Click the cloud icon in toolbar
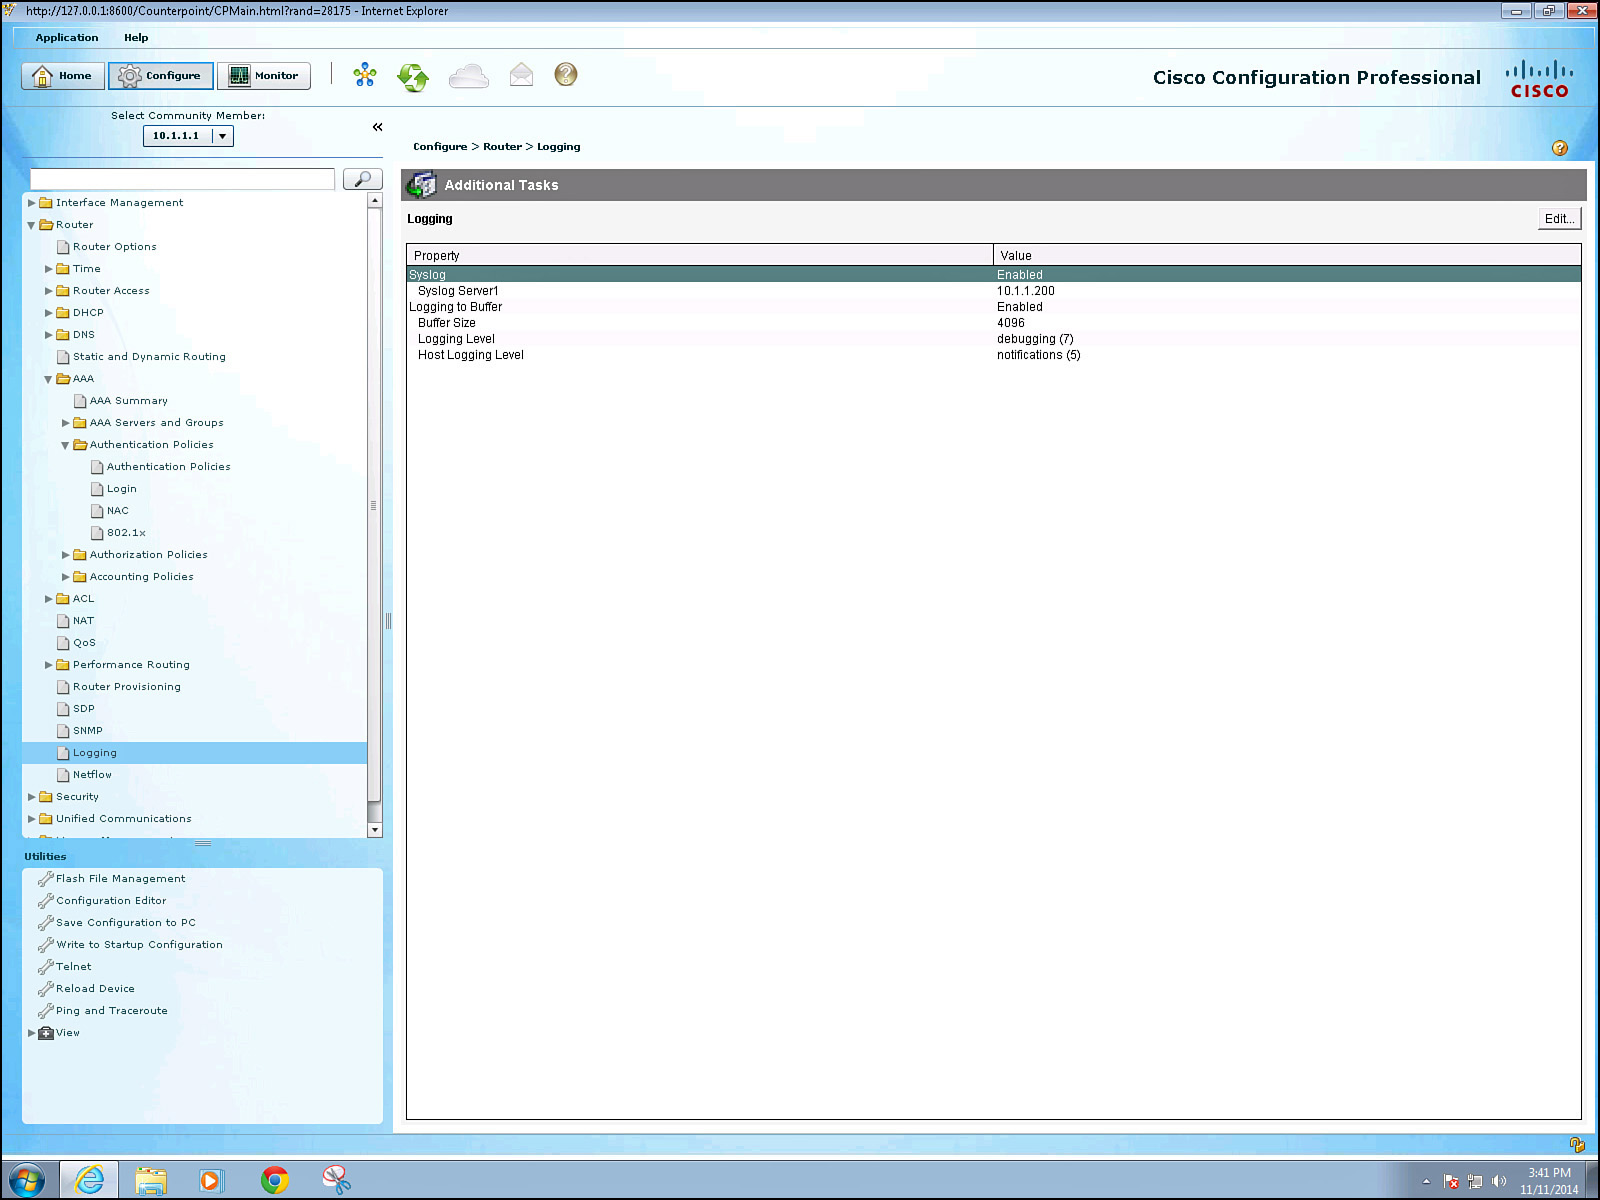 coord(468,76)
